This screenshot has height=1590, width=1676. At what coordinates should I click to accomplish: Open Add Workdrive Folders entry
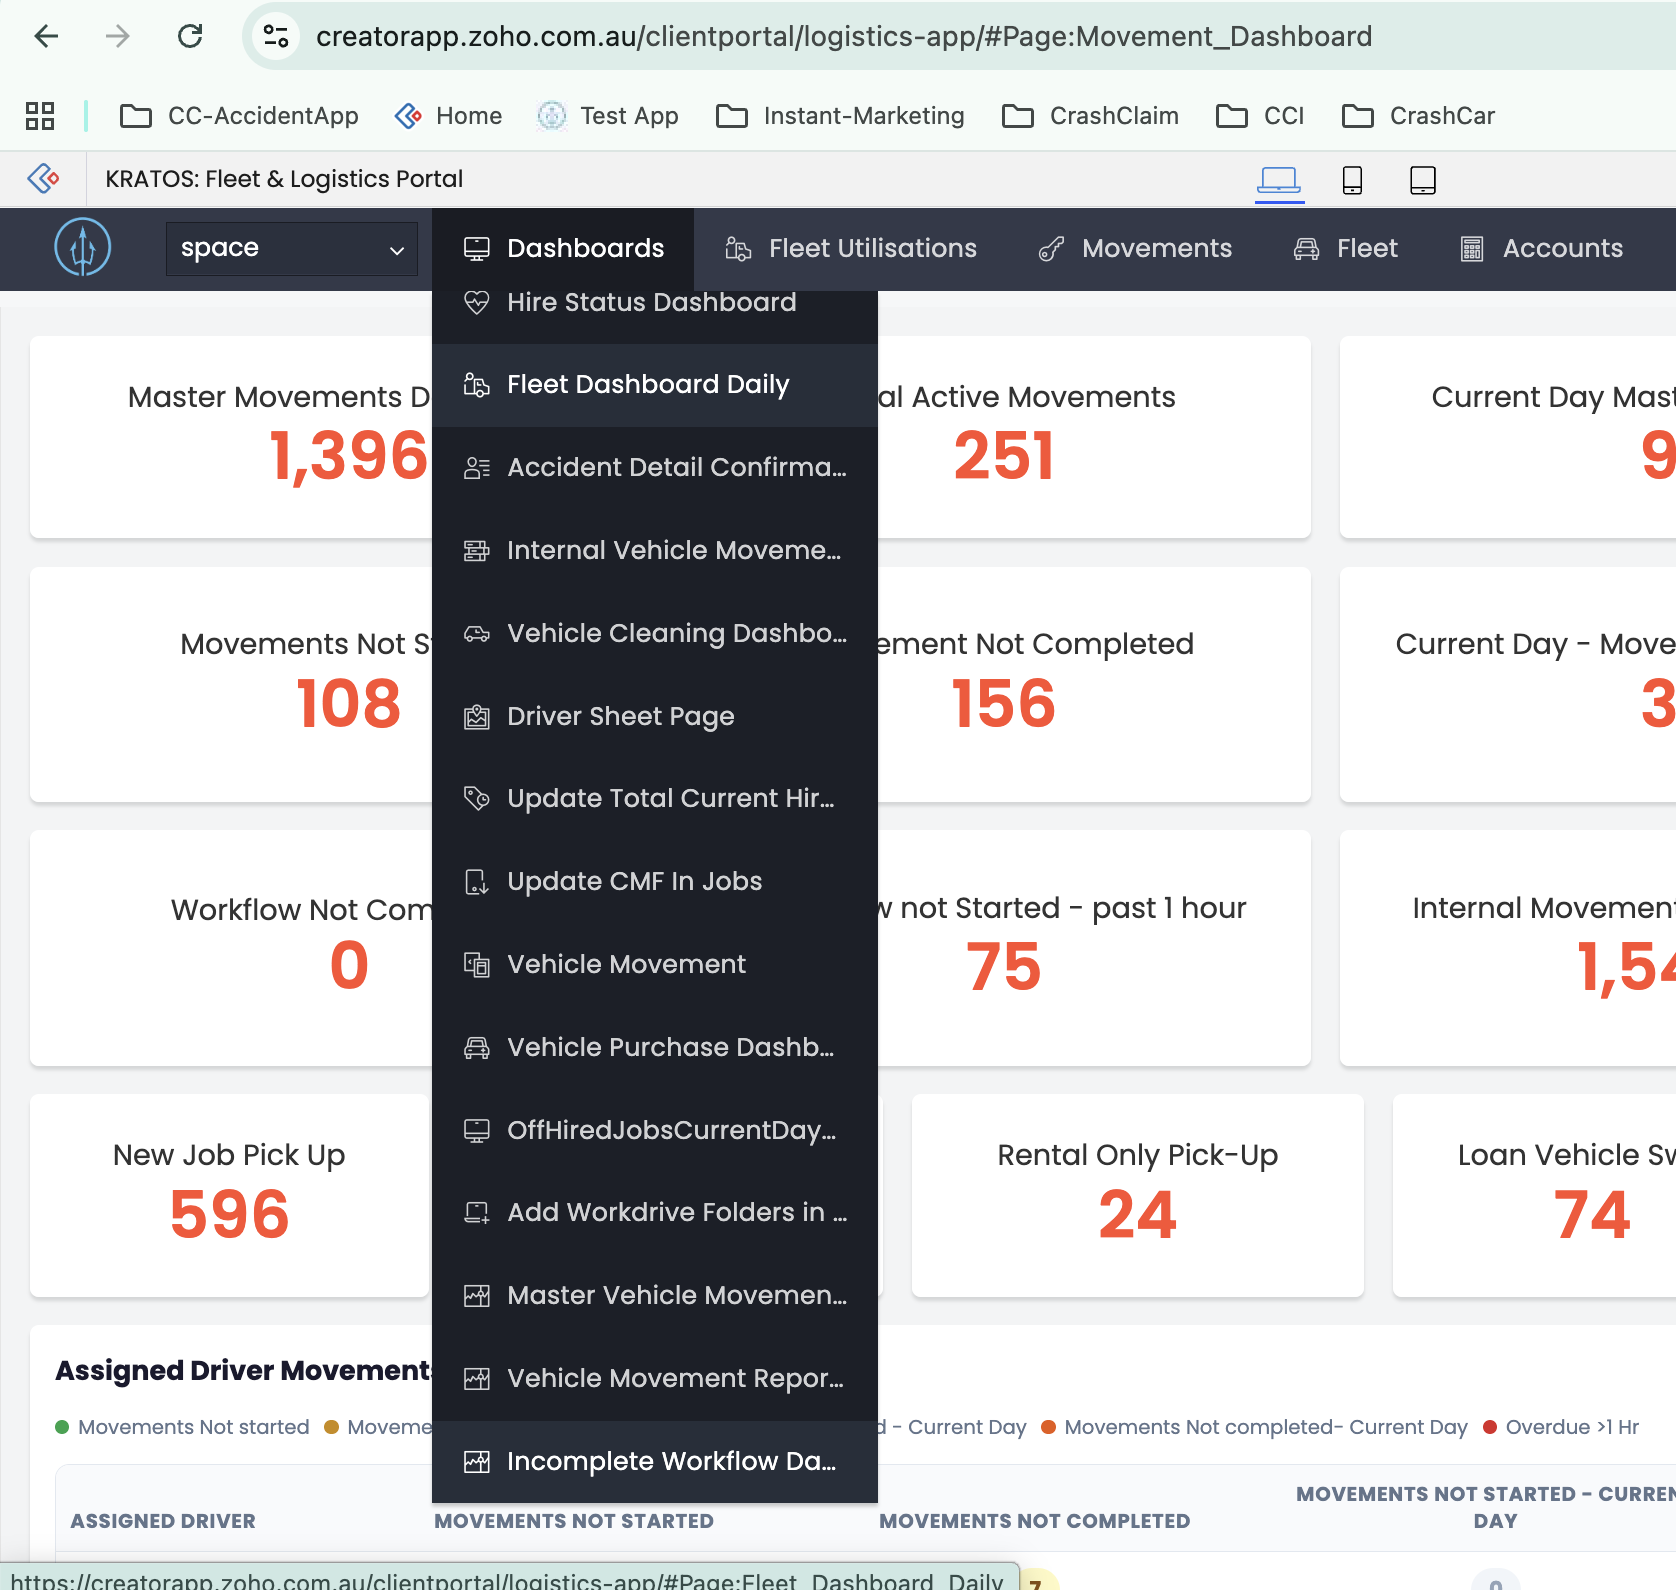(x=655, y=1213)
